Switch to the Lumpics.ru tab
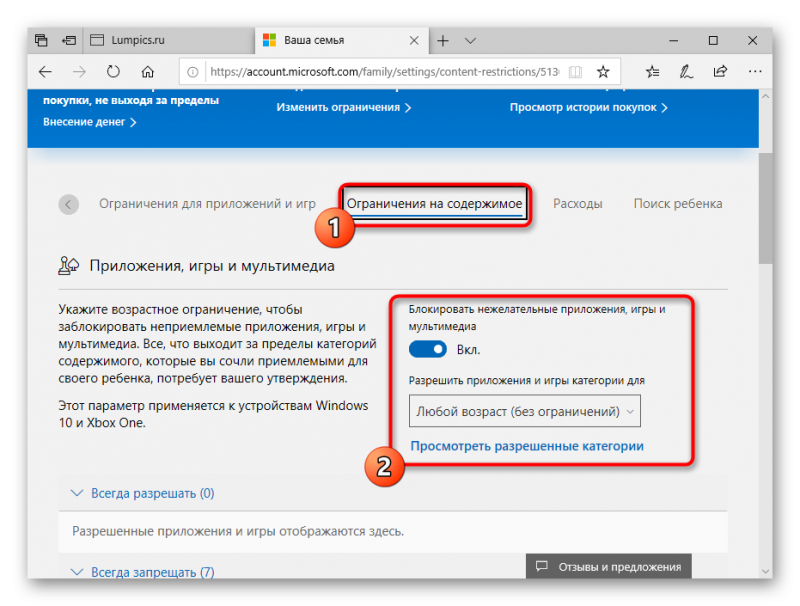This screenshot has height=606, width=800. (169, 40)
